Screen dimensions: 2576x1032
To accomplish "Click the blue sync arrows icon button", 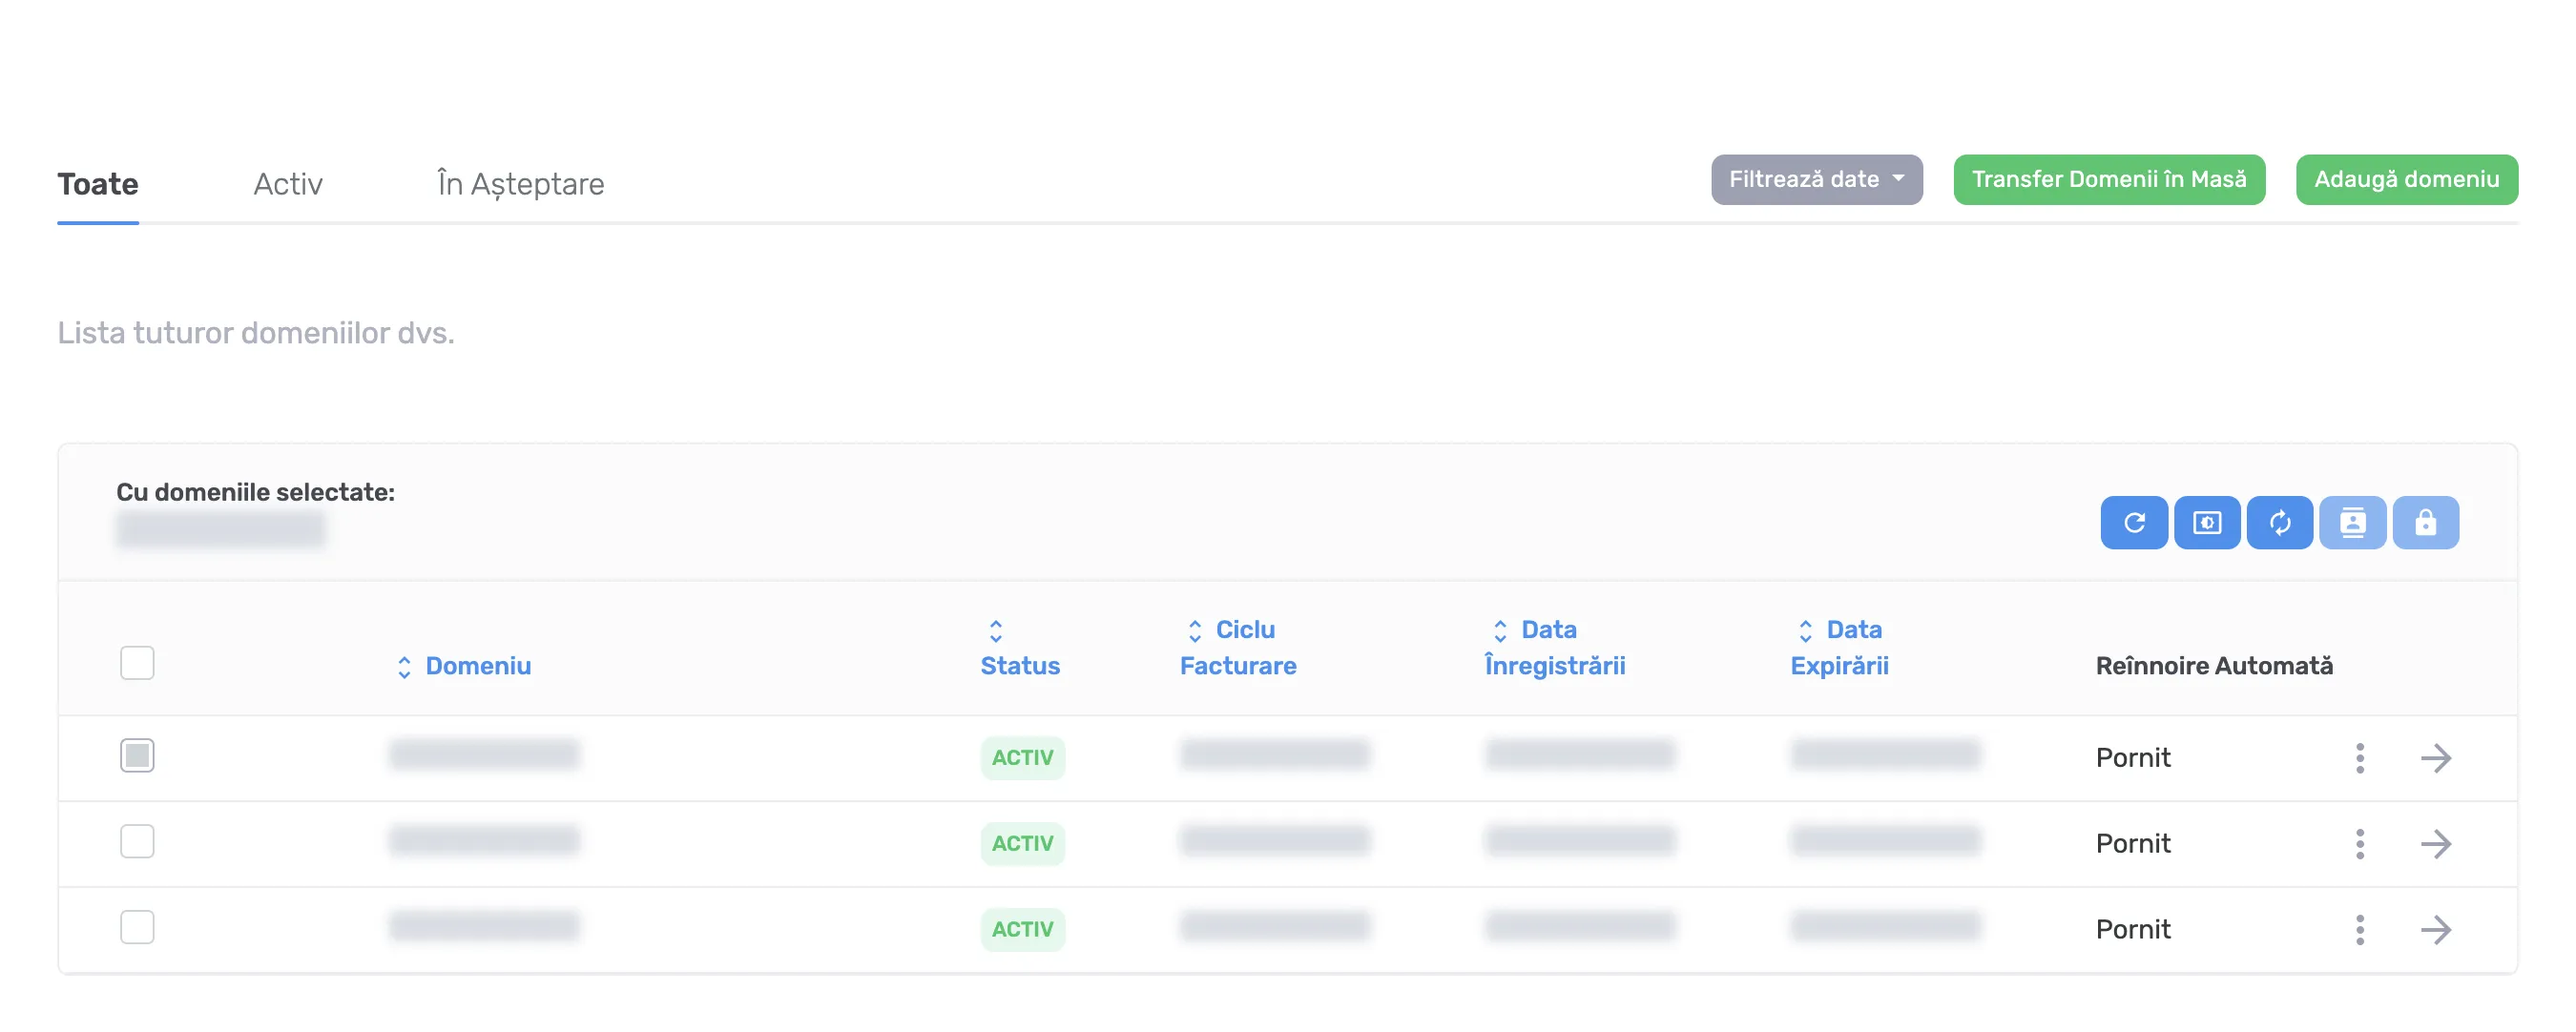I will point(2279,522).
